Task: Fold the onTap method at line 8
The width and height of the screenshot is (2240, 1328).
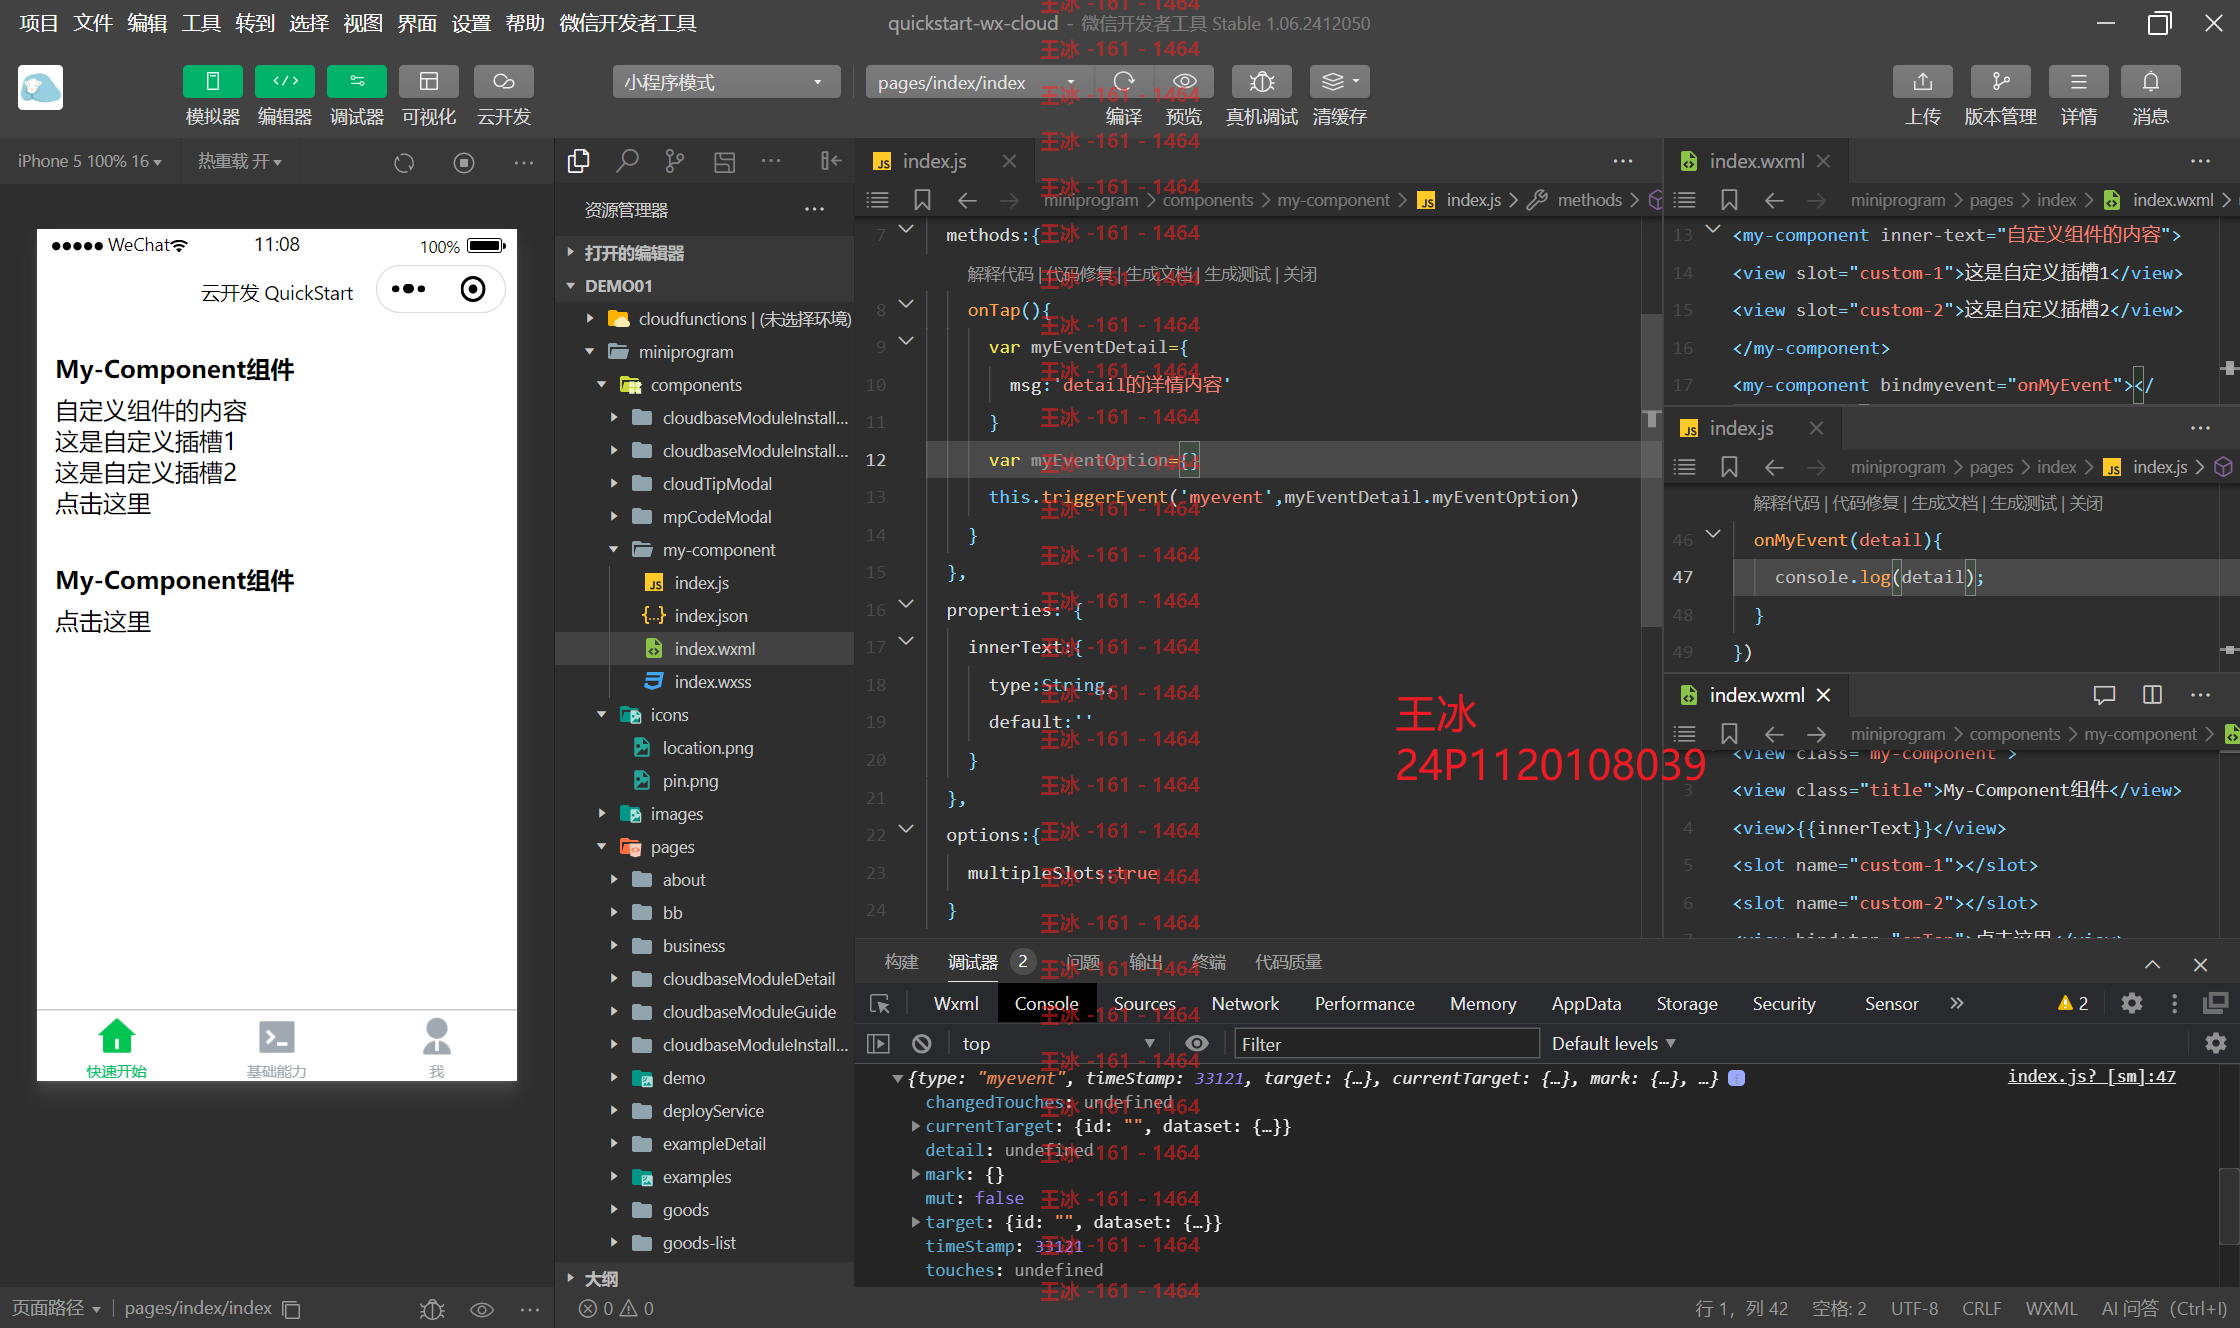Action: tap(906, 303)
